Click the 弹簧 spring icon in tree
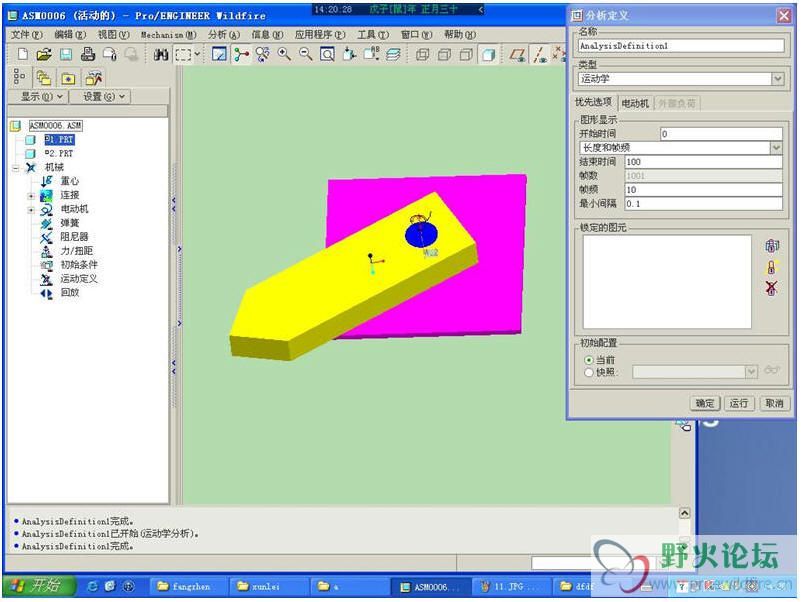Image resolution: width=802 pixels, height=602 pixels. tap(47, 224)
